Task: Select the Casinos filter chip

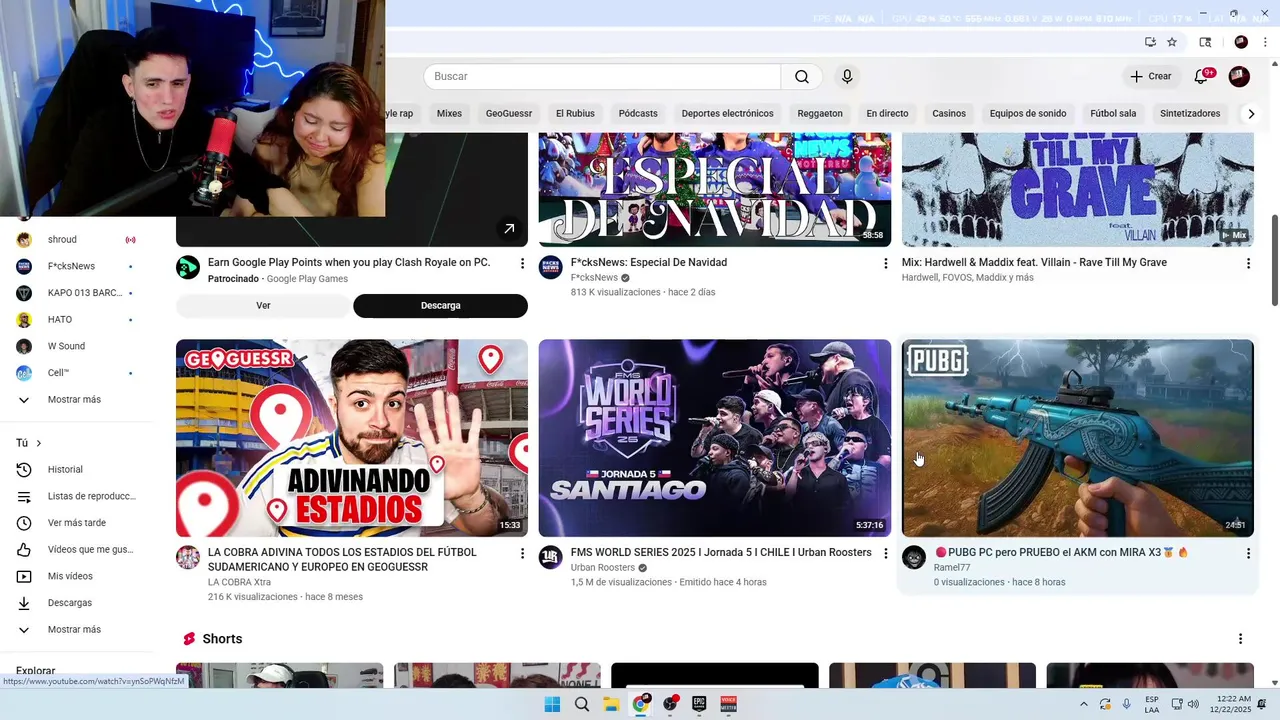Action: (949, 114)
